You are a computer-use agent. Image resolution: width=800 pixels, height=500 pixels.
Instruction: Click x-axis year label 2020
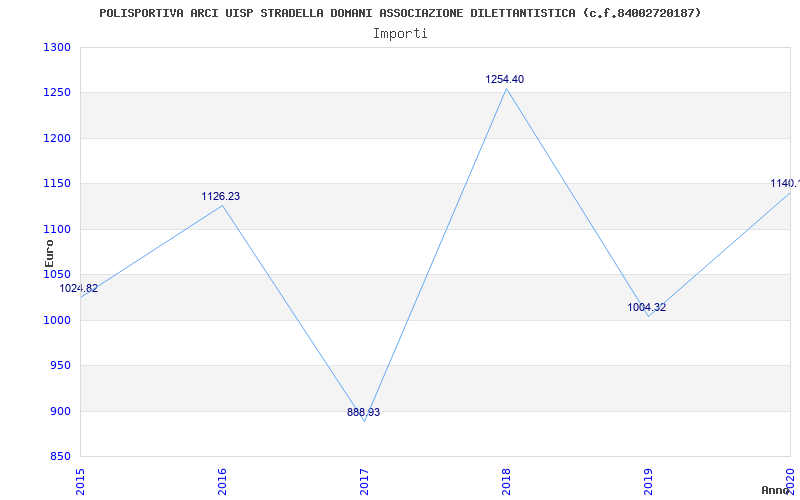click(x=790, y=480)
